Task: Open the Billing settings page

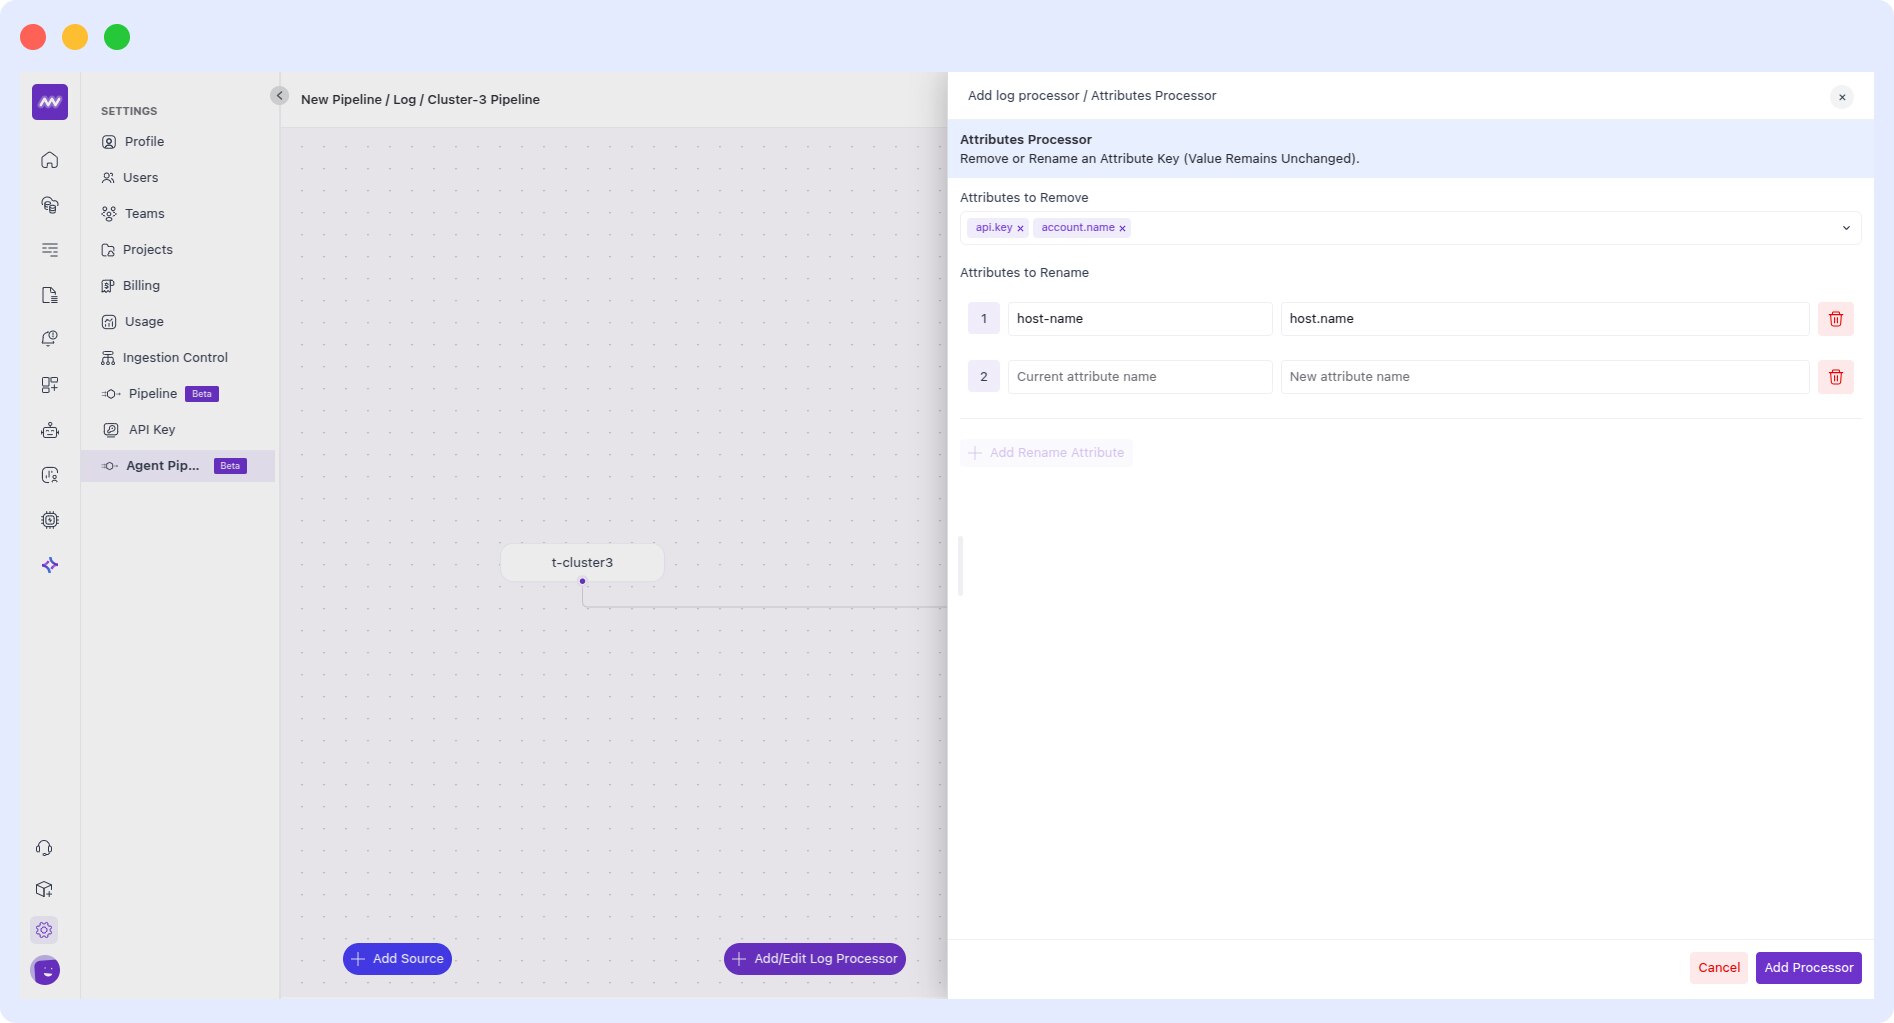Action: pyautogui.click(x=141, y=286)
